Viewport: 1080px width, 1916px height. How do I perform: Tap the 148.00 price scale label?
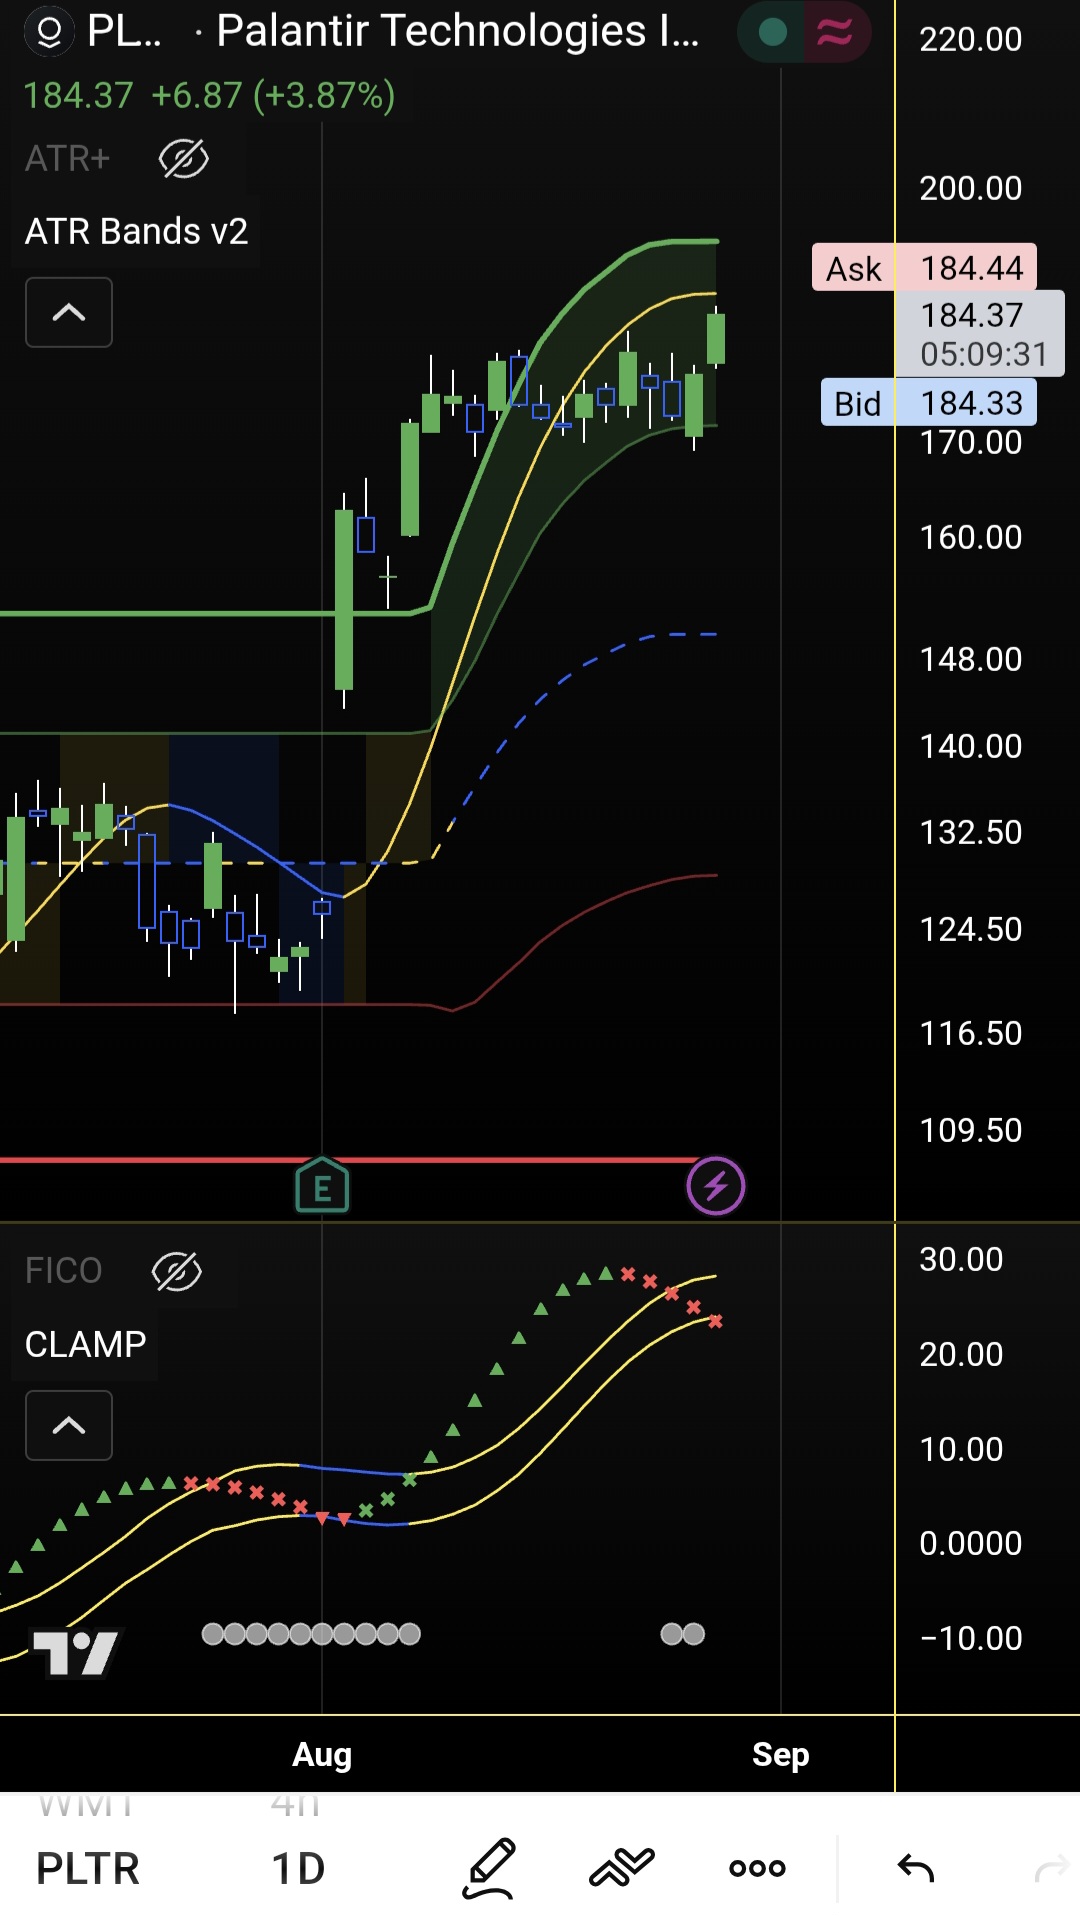(971, 659)
